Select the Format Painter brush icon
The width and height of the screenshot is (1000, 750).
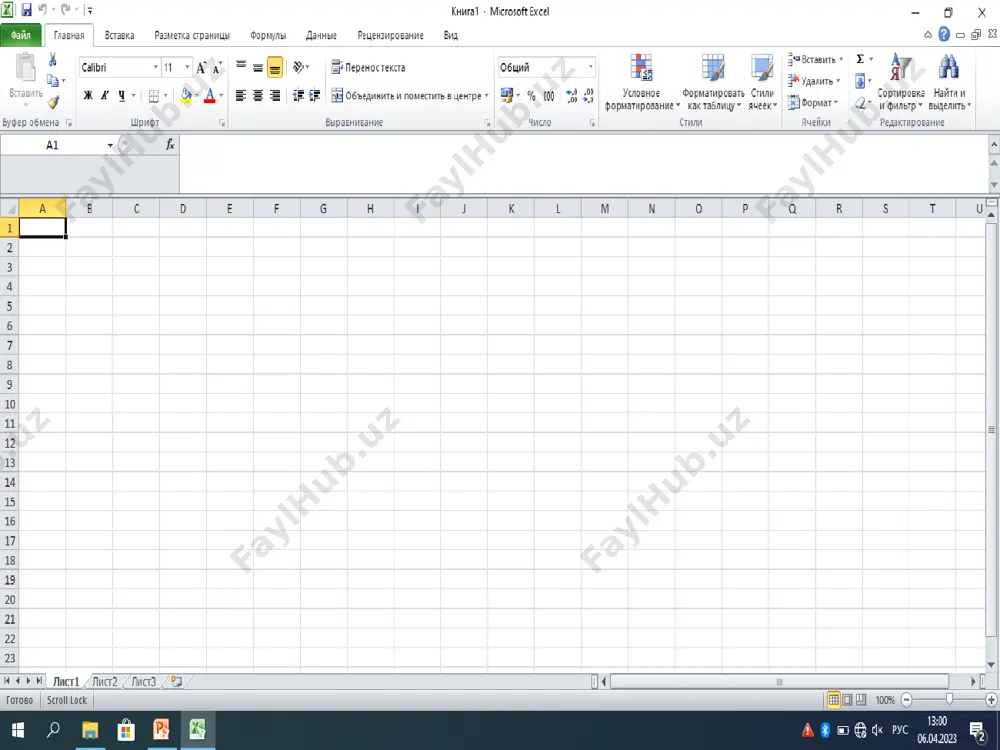tap(53, 102)
